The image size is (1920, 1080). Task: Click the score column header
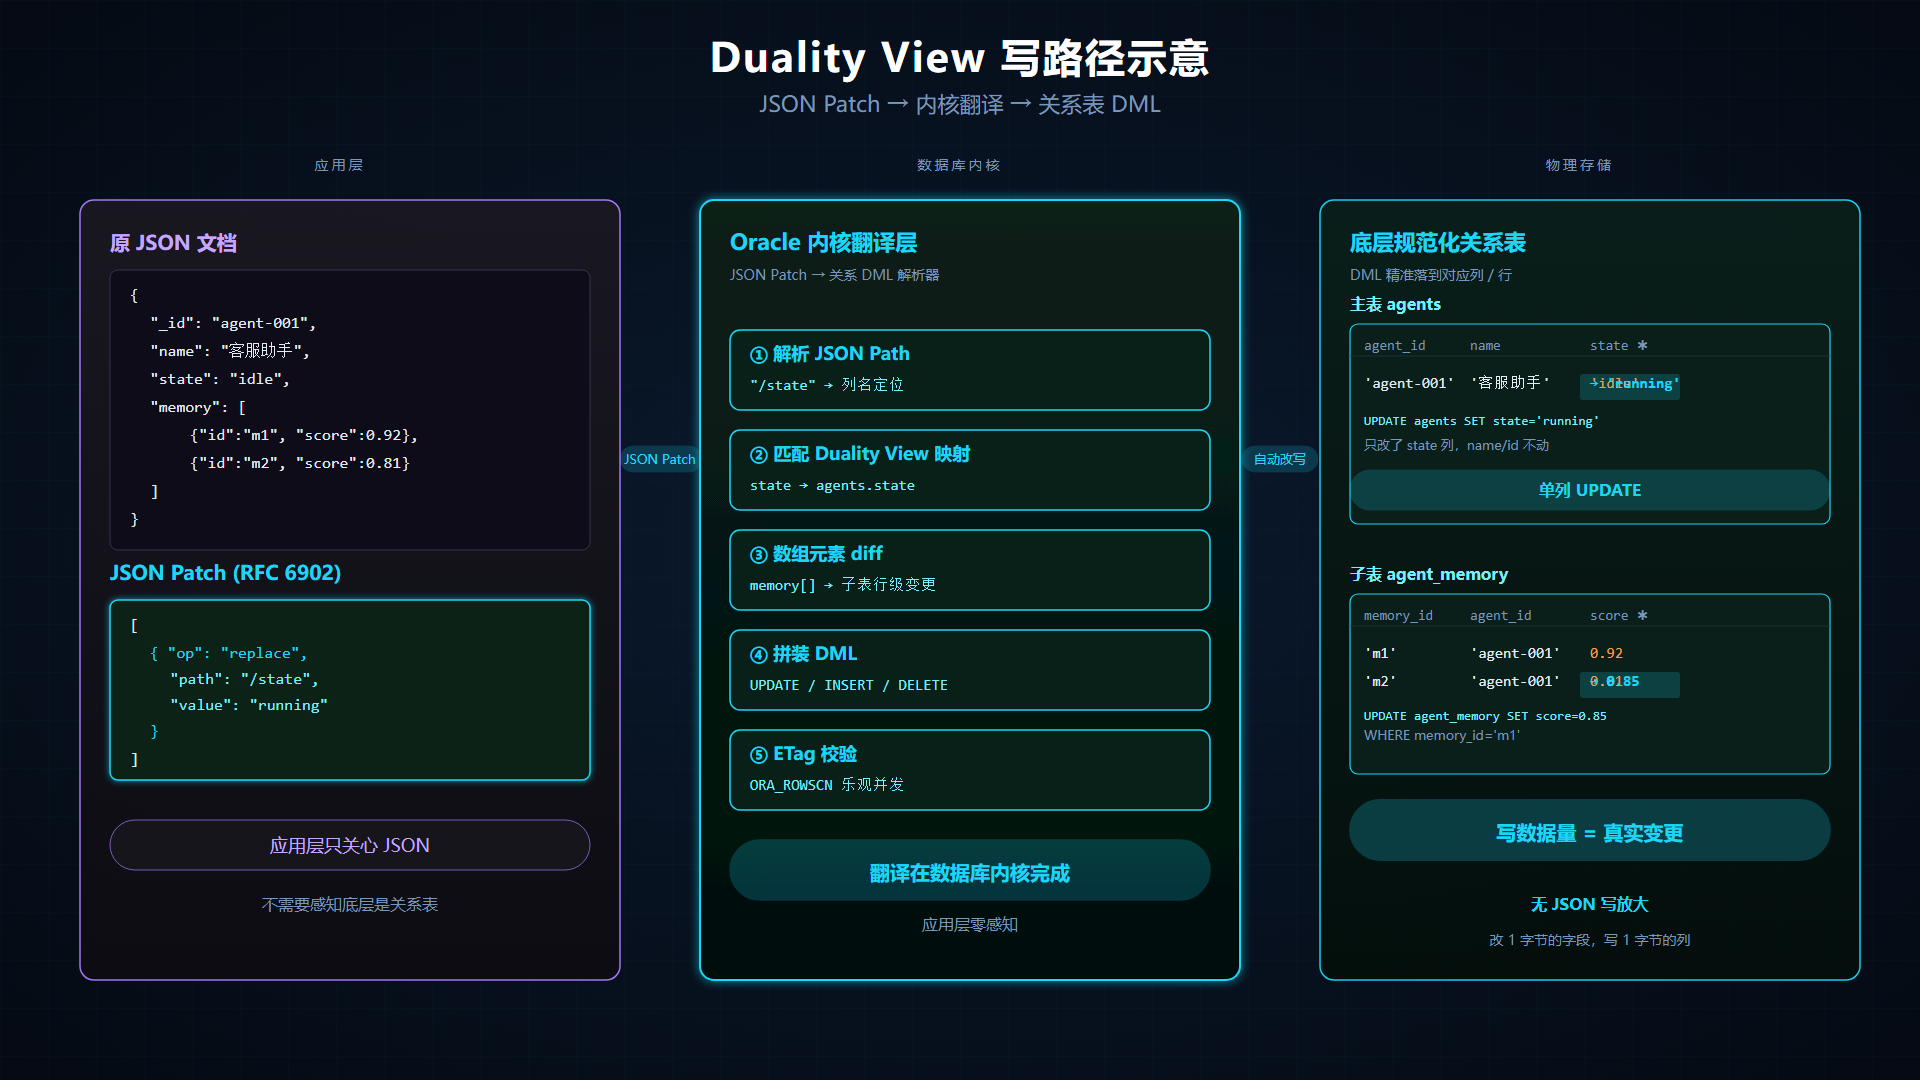pos(1609,615)
